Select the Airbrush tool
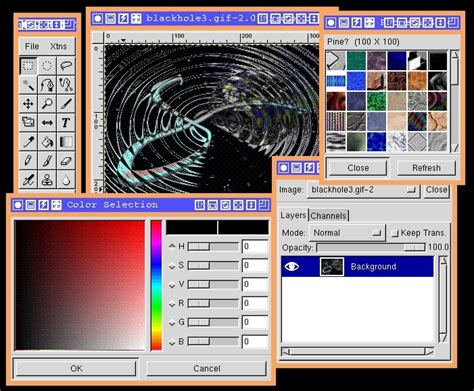The height and width of the screenshot is (391, 474). tap(28, 180)
